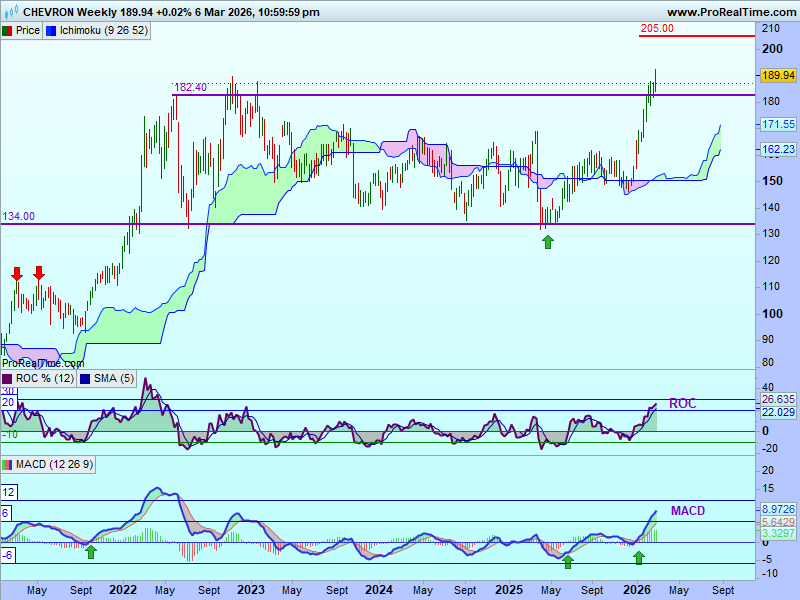
Task: Click the purple ROC % color swatch
Action: (7, 379)
